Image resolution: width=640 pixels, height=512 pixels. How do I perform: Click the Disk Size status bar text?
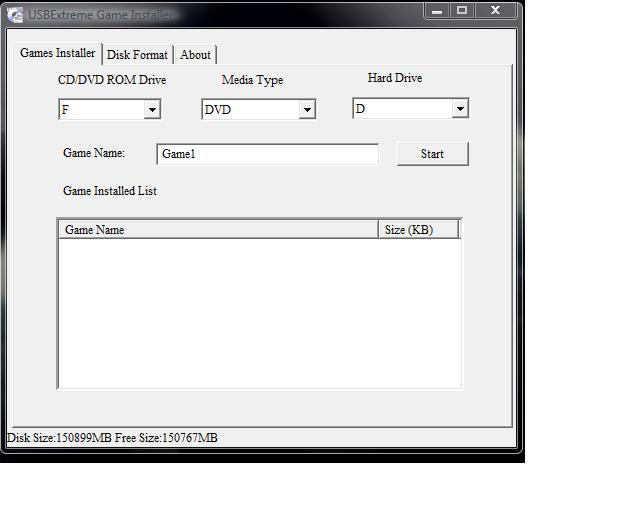(x=112, y=438)
